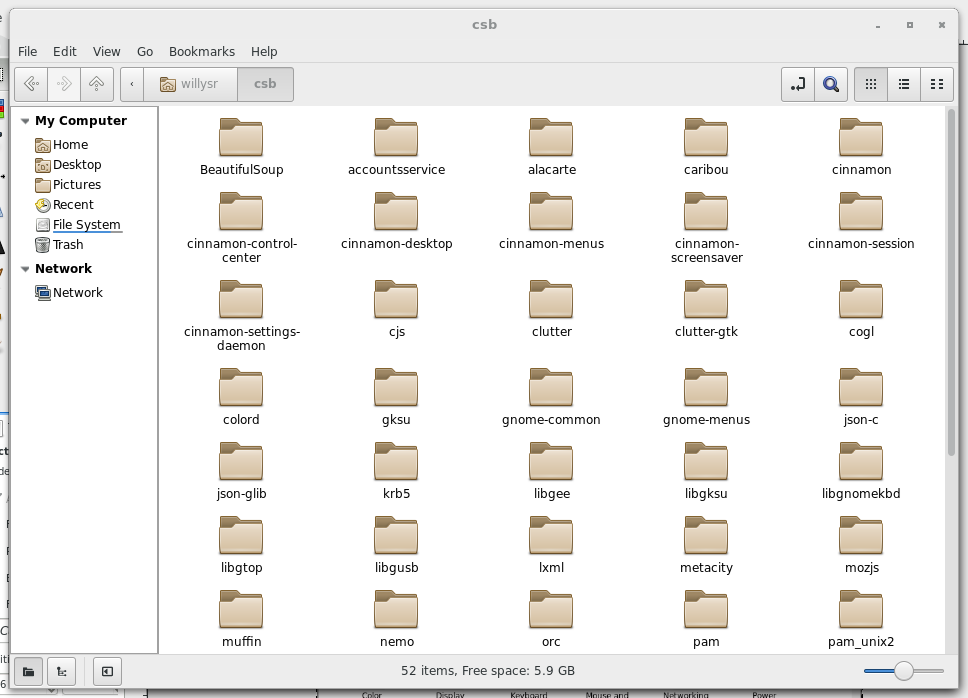Switch to list view

pyautogui.click(x=904, y=84)
